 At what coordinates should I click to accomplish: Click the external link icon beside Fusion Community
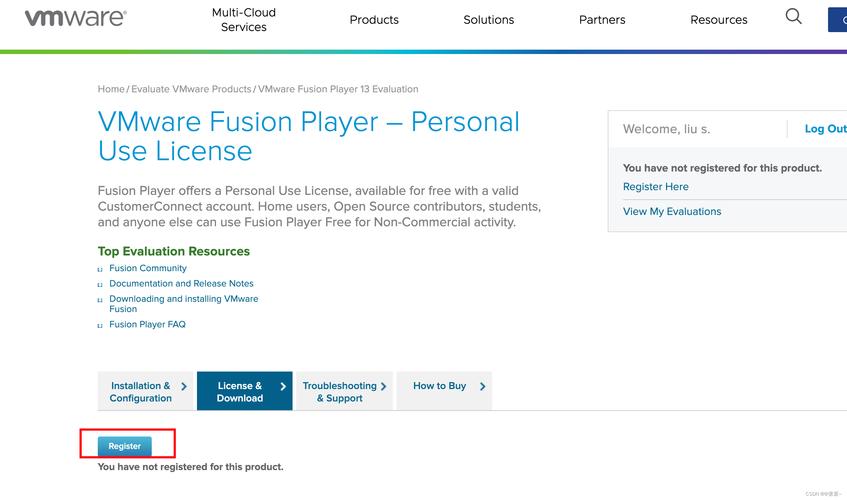pyautogui.click(x=100, y=269)
